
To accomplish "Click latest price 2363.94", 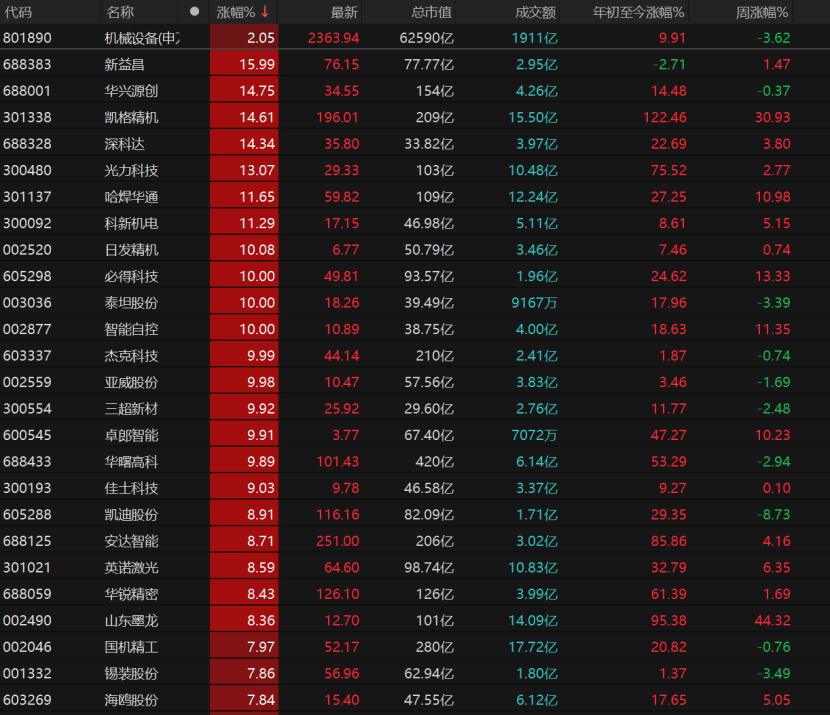I will [x=333, y=38].
